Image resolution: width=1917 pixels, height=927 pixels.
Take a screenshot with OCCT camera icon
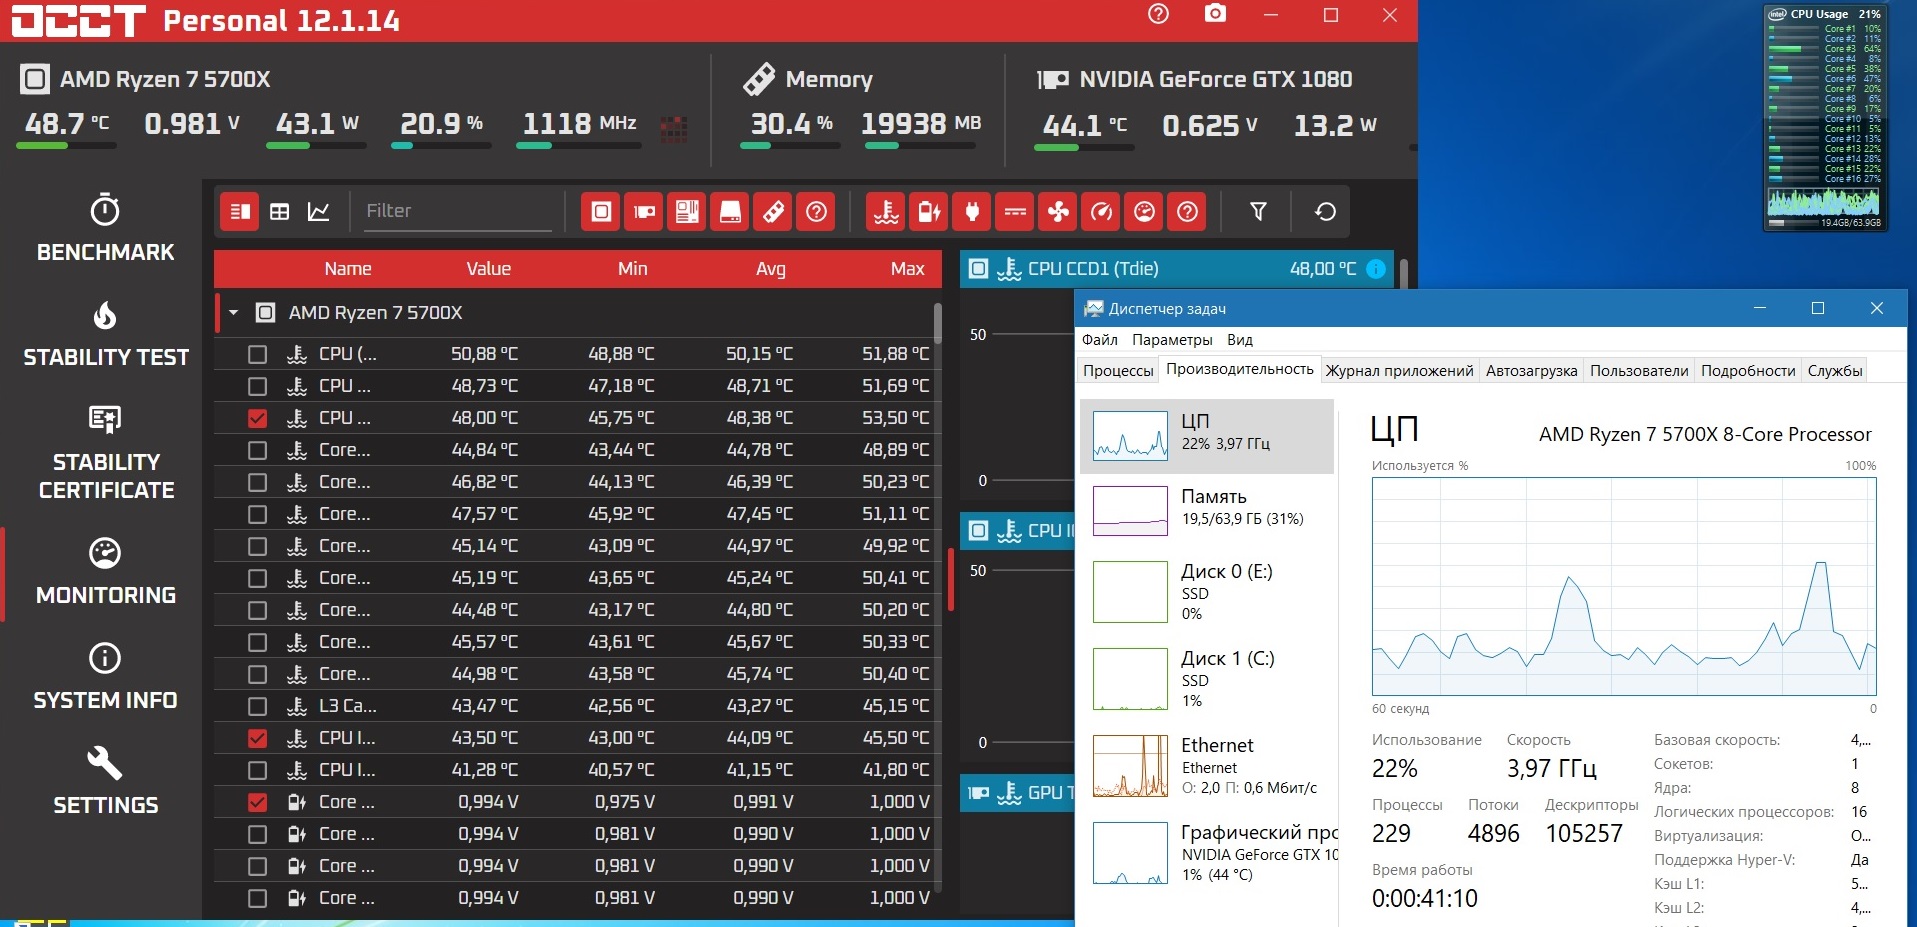[1215, 14]
